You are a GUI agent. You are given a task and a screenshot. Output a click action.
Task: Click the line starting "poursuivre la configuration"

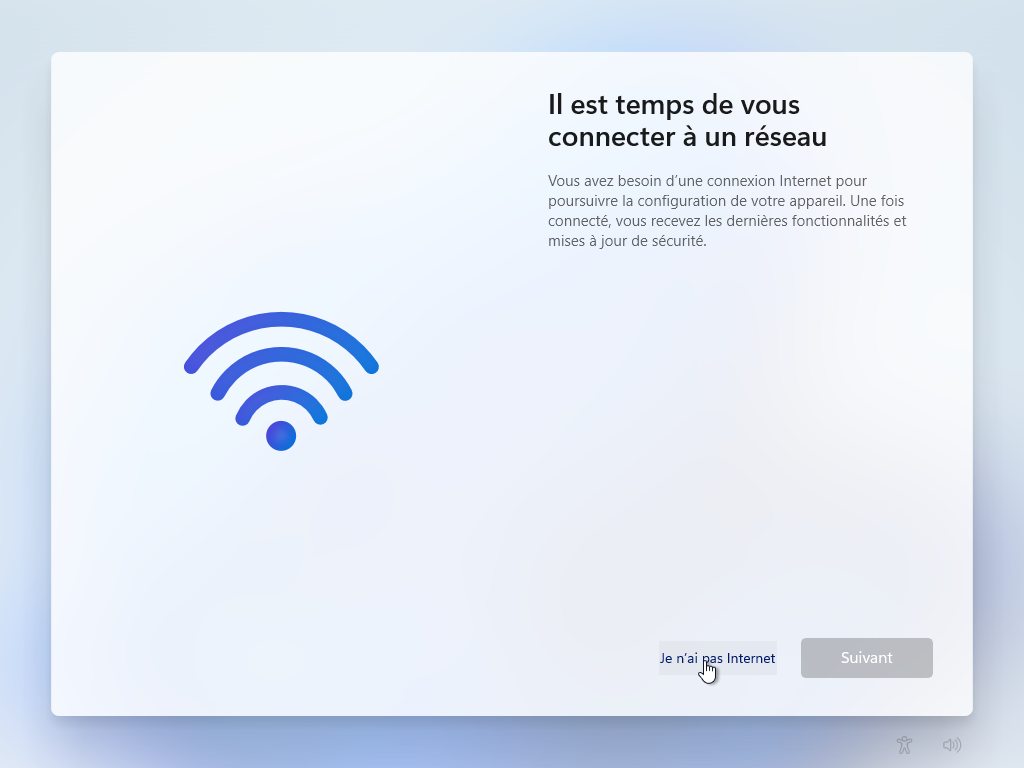click(726, 200)
